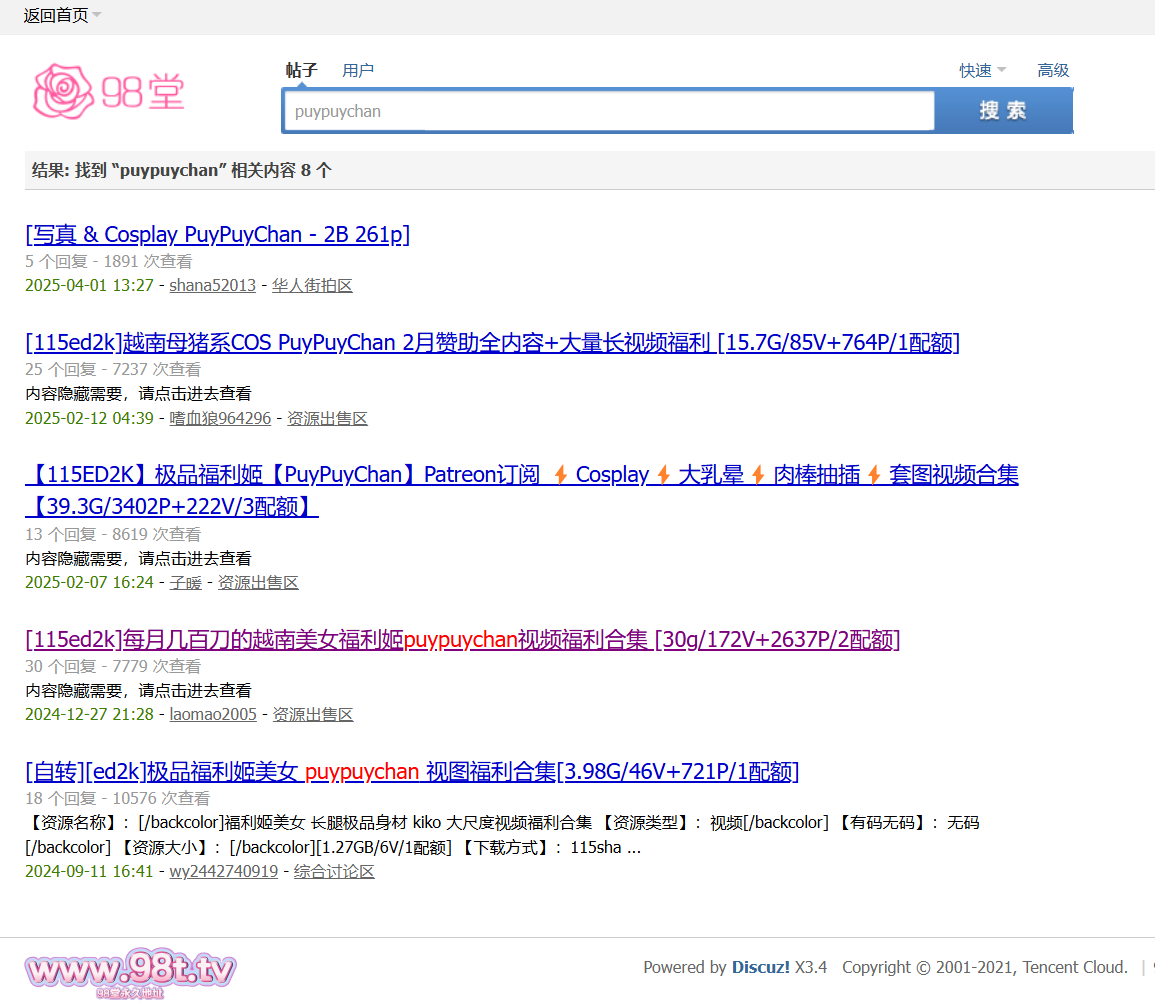Switch to the 用户 search tab
Viewport: 1155px width, 1008px height.
click(358, 70)
